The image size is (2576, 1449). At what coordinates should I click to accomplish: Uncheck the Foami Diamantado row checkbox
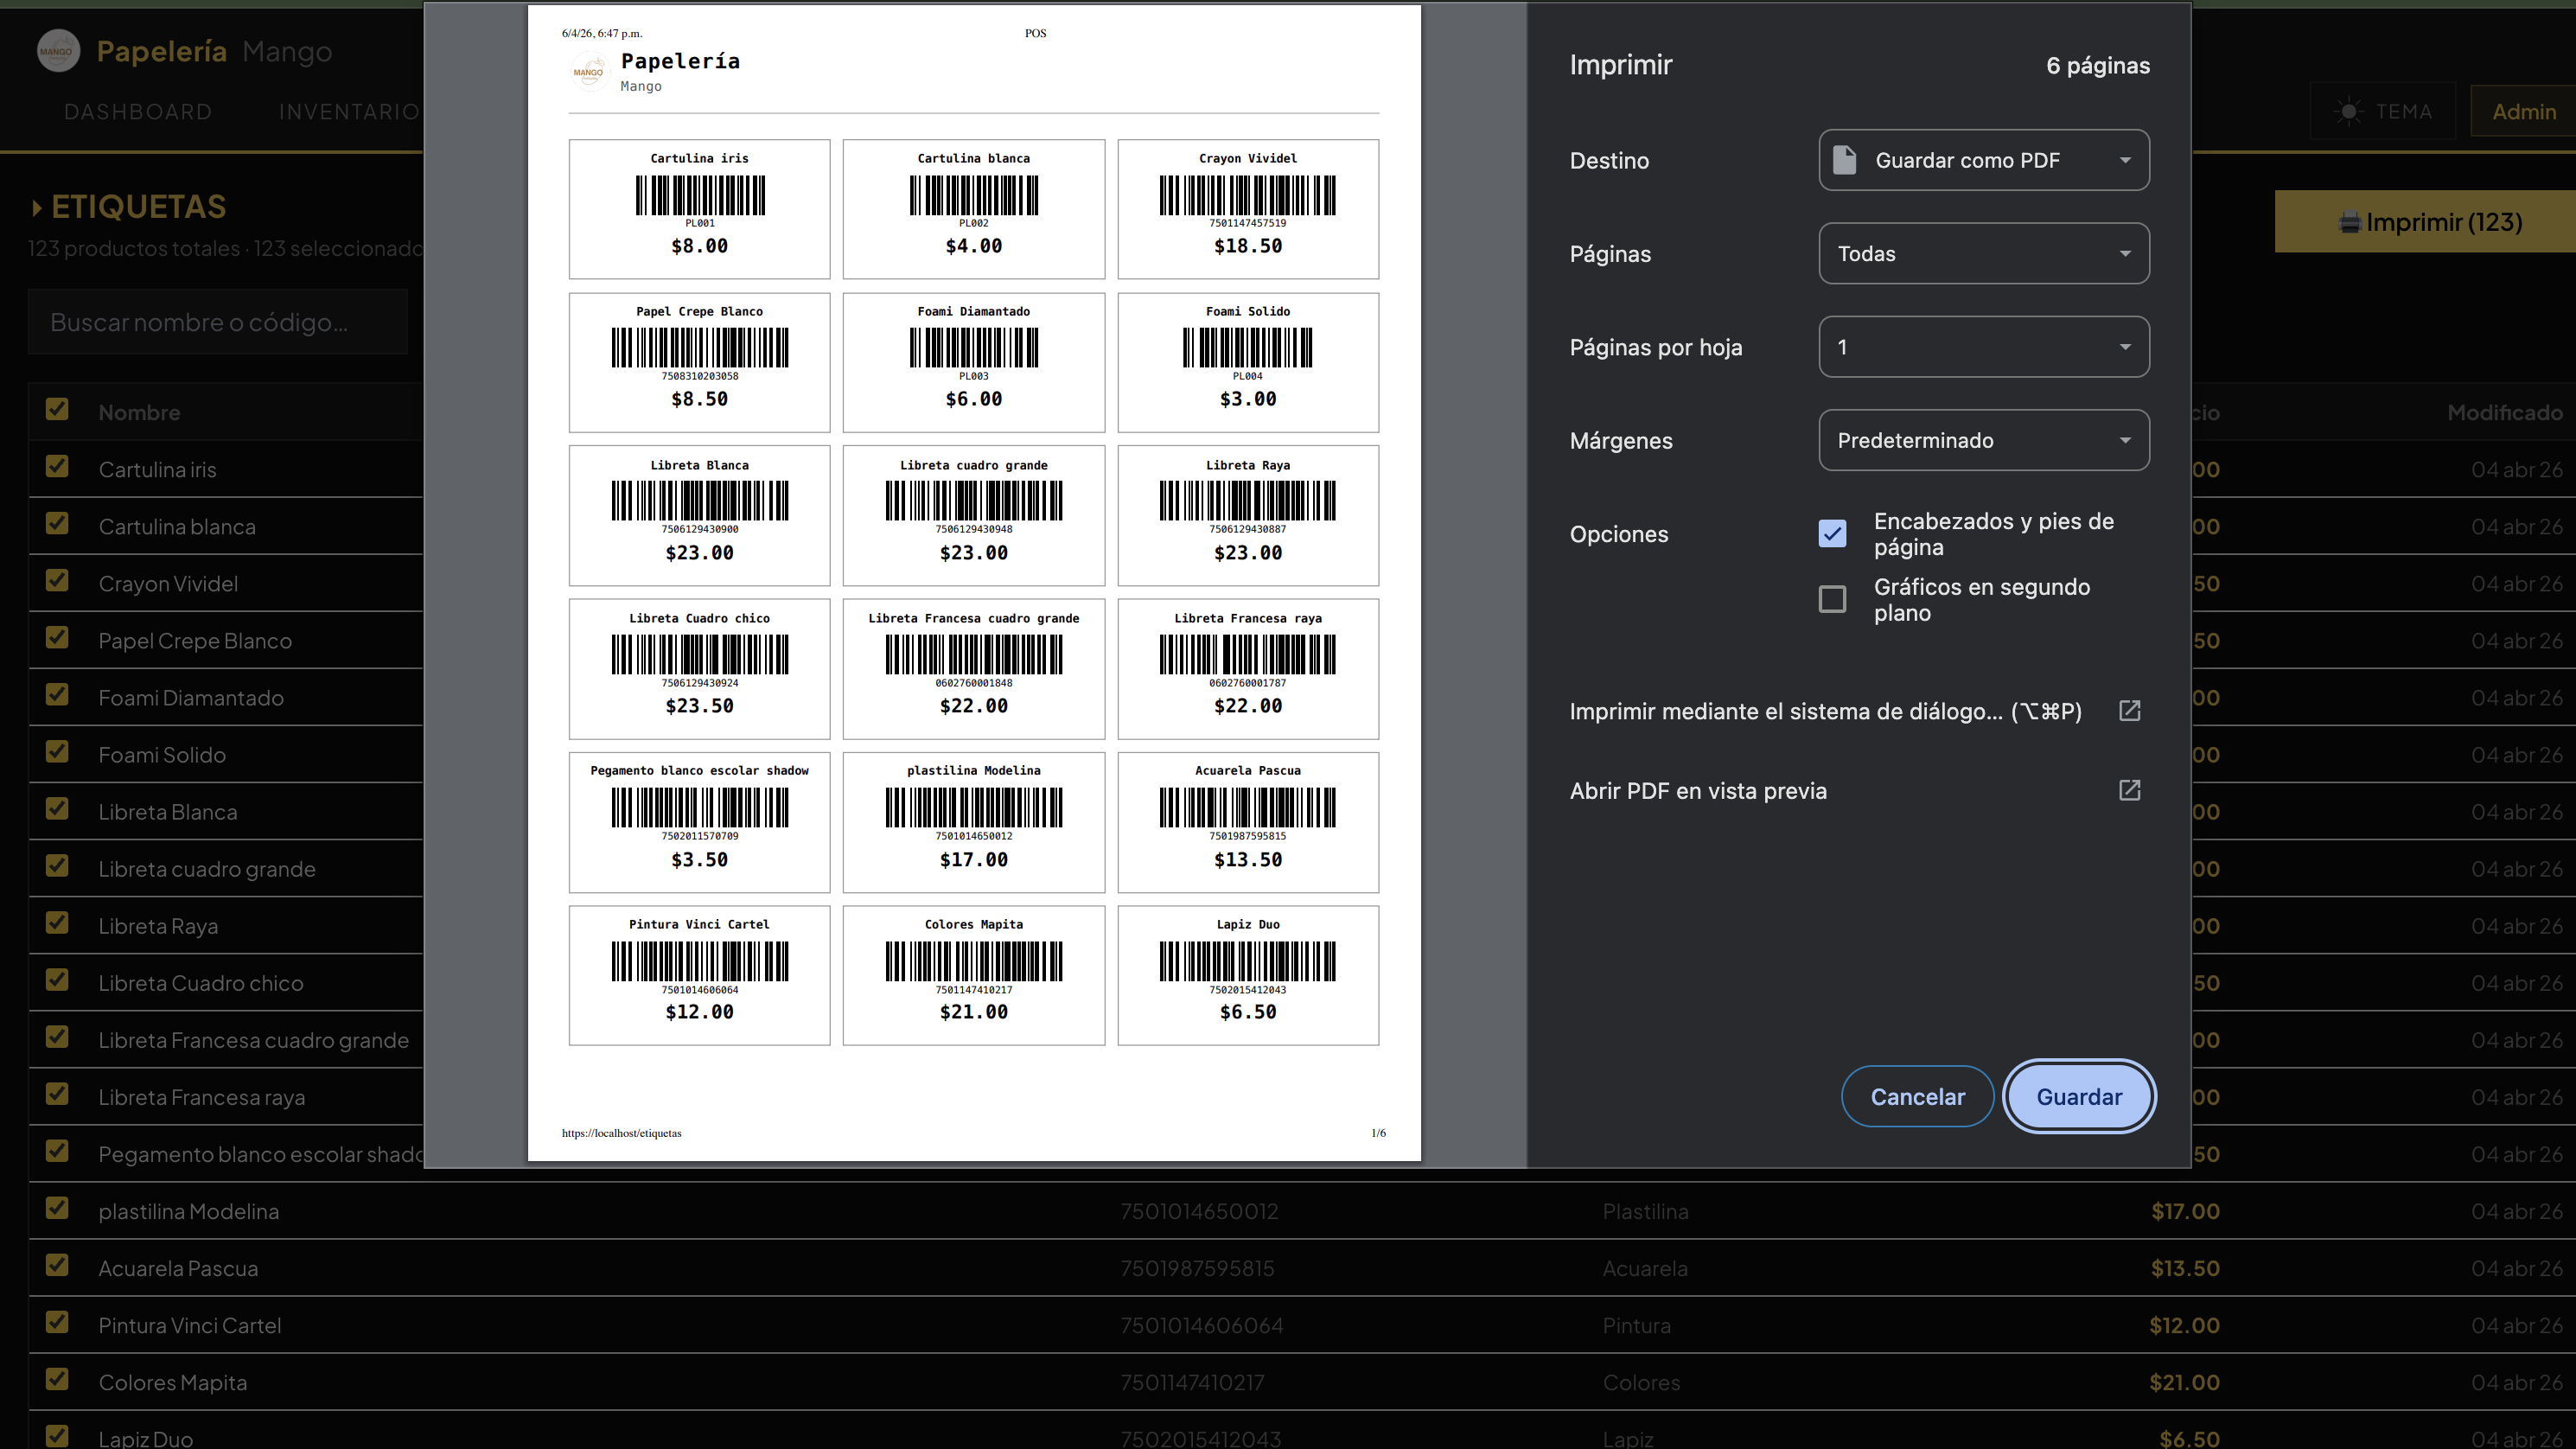tap(57, 695)
